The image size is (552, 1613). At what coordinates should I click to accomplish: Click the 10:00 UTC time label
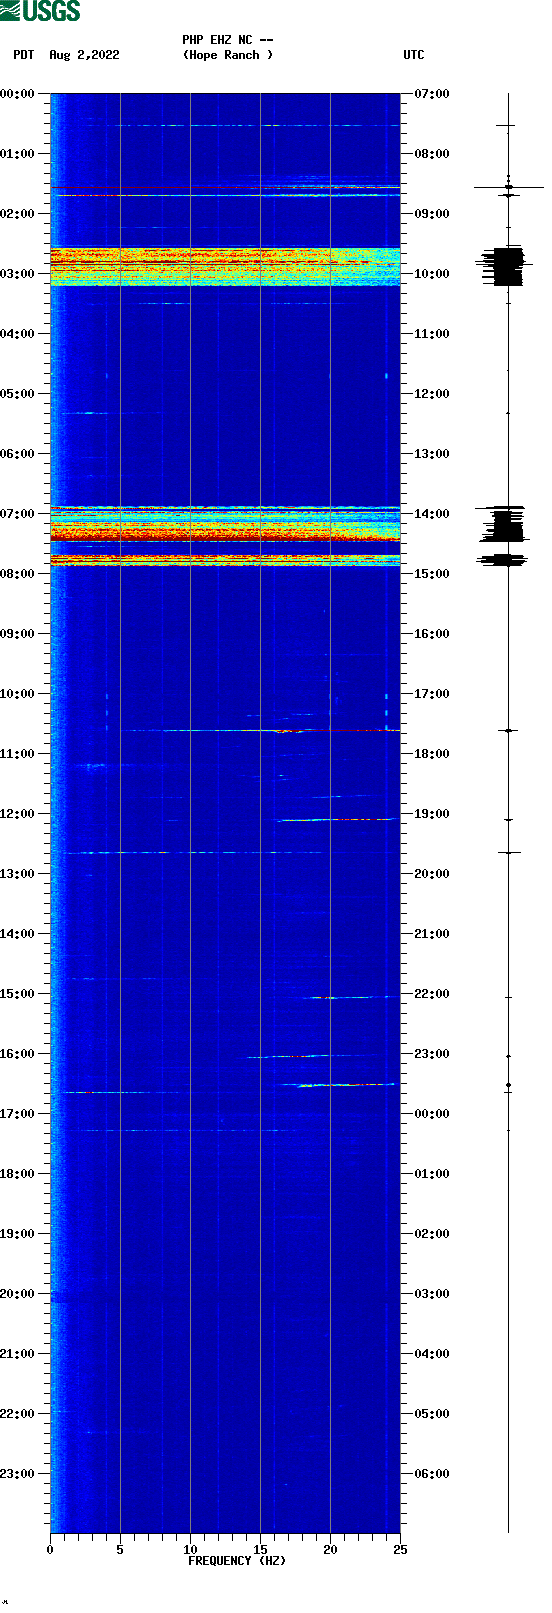point(432,274)
